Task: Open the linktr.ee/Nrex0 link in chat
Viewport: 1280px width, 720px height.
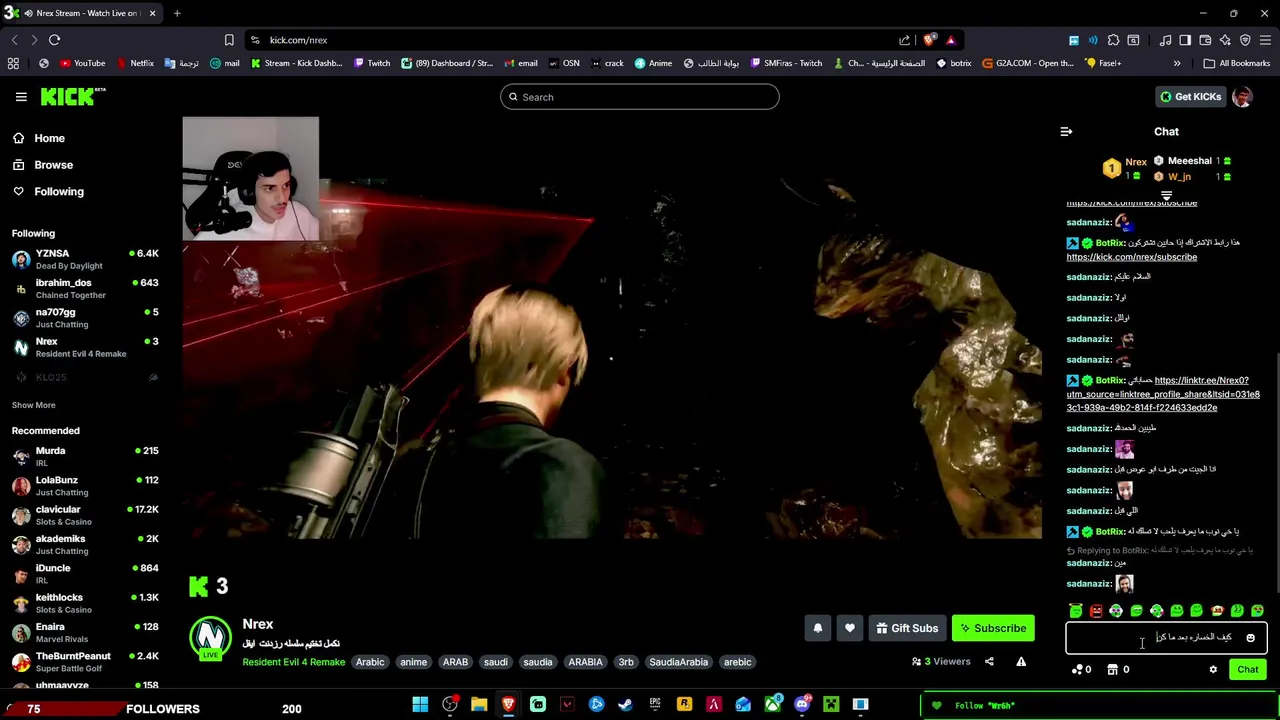Action: coord(1163,394)
